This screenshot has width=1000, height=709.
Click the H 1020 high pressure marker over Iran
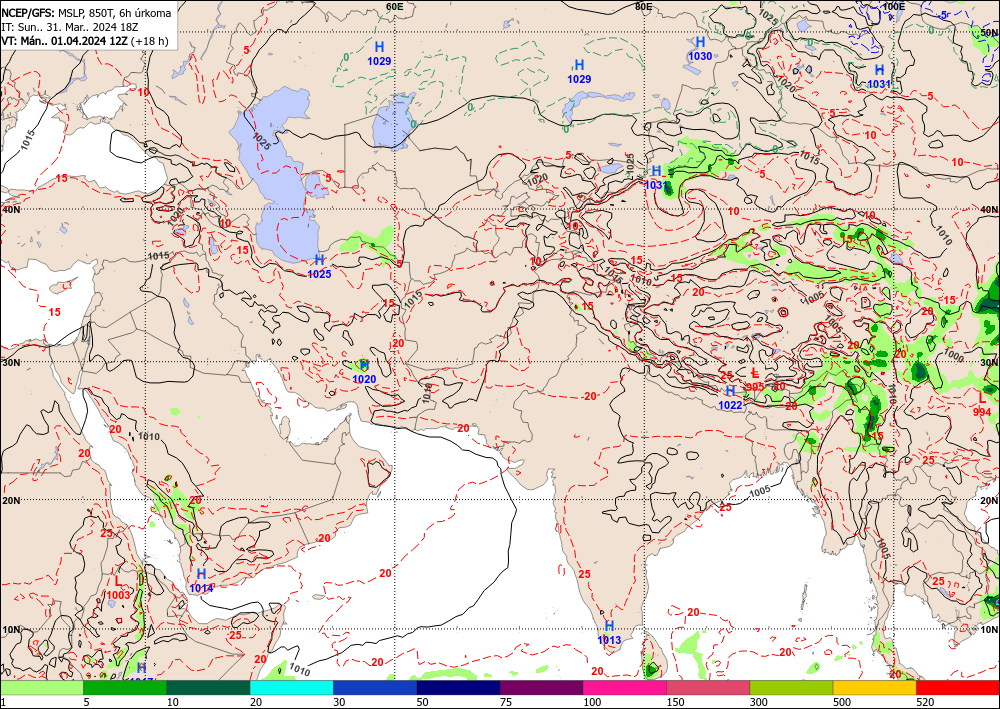coord(364,372)
